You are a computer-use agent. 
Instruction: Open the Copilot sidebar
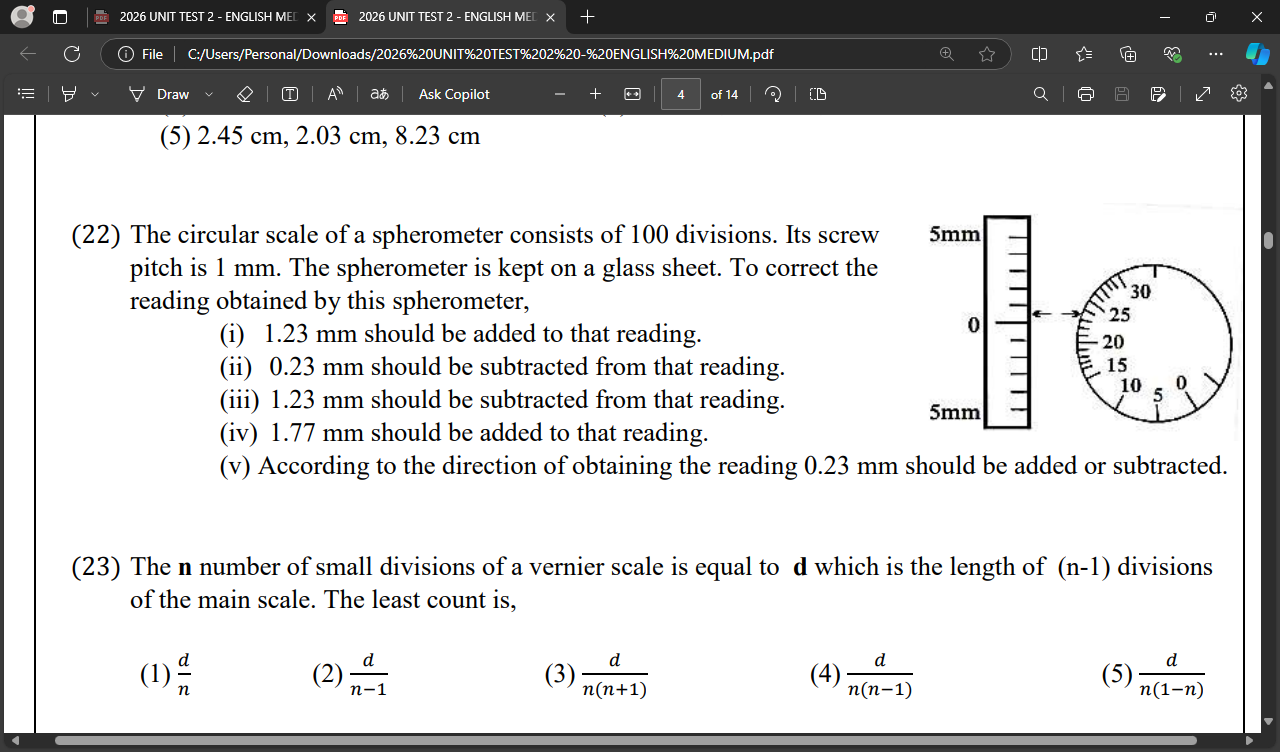(1257, 54)
